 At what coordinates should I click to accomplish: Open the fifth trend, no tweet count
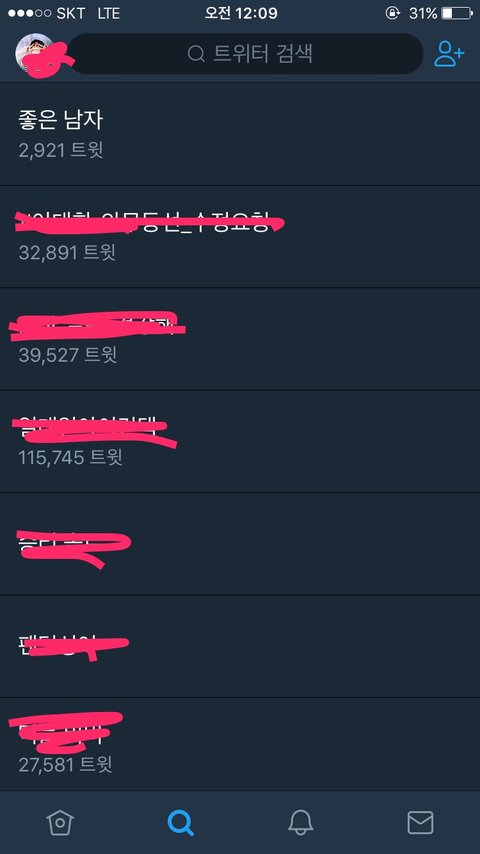[x=240, y=544]
